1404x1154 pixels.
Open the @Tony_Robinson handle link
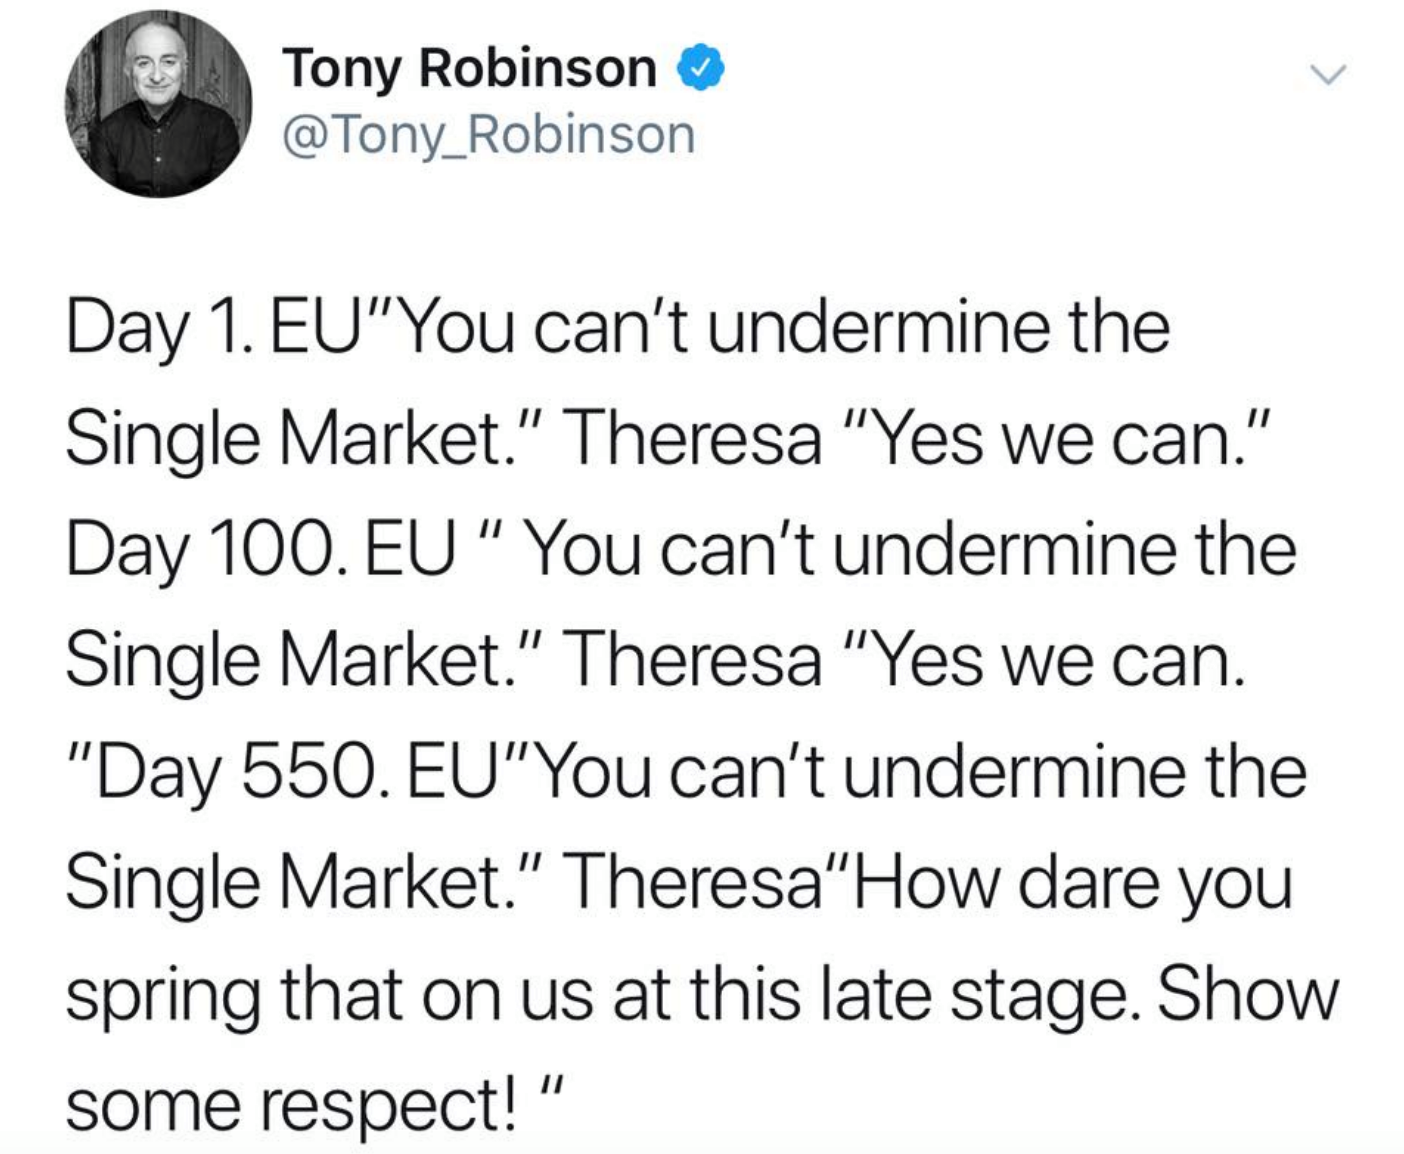[x=489, y=134]
